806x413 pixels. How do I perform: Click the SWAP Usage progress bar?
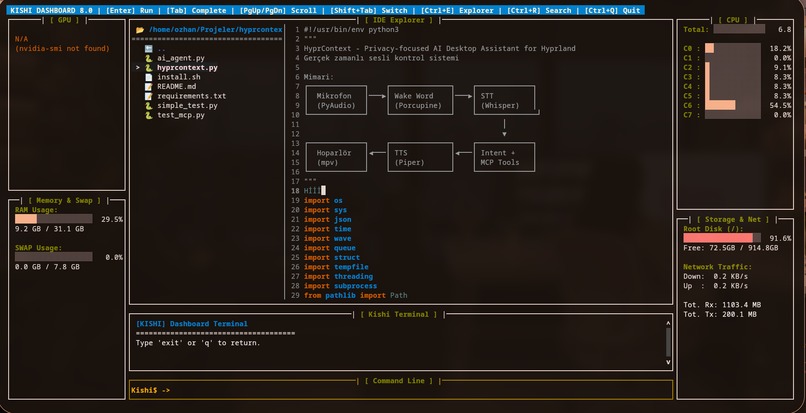tap(53, 257)
